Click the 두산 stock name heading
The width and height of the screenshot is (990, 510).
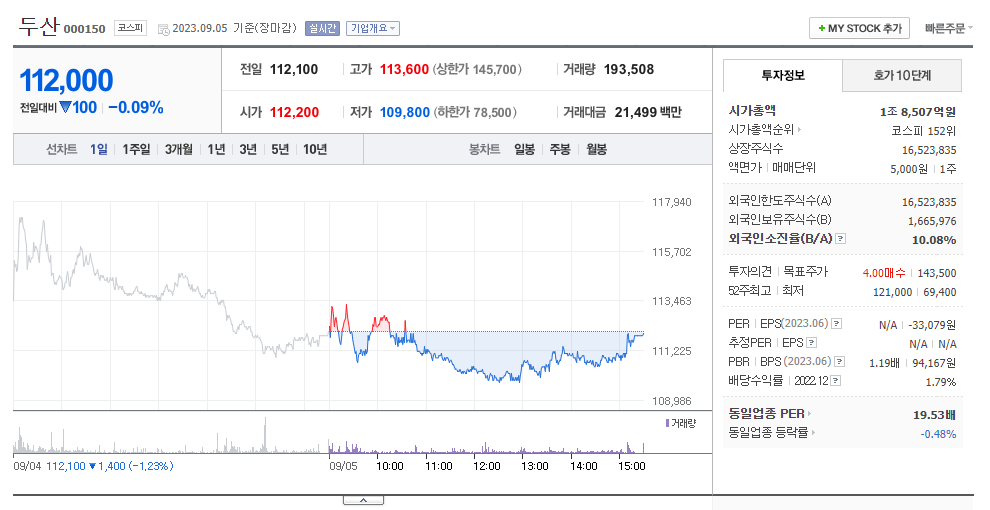(39, 27)
